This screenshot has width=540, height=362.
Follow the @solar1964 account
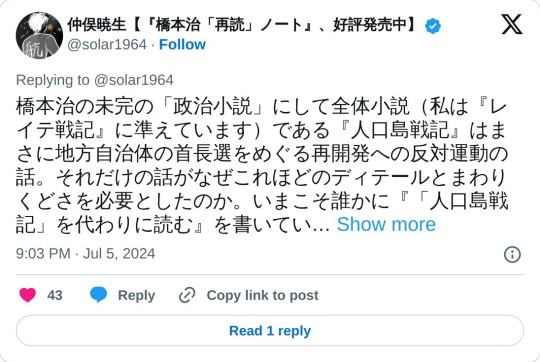[182, 45]
